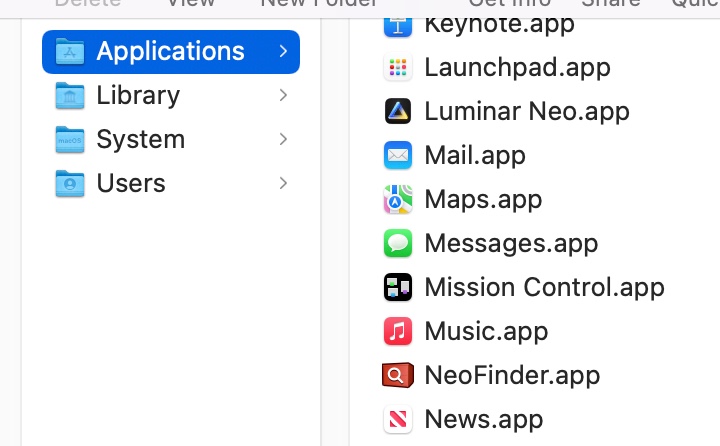Click the Applications folder name
Screen dimensions: 720x446
click(x=170, y=51)
